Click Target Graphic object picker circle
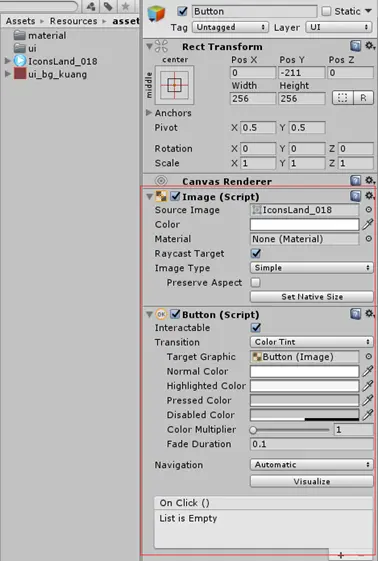Image resolution: width=378 pixels, height=561 pixels. pos(368,356)
